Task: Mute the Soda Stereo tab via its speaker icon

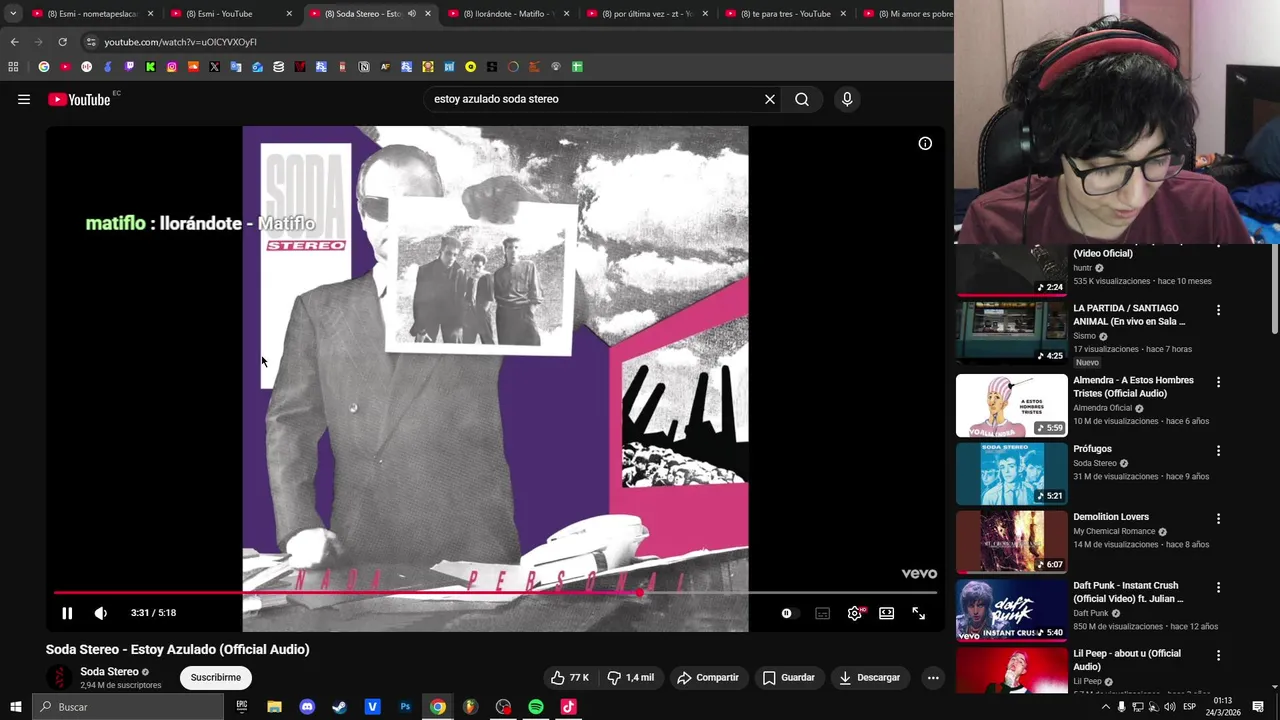Action: [412, 14]
